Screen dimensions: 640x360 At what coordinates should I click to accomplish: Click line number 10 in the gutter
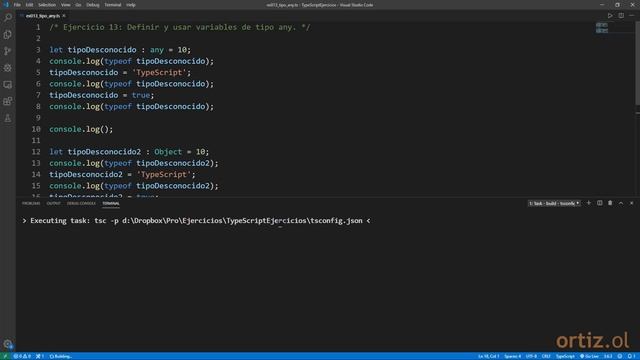coord(36,129)
